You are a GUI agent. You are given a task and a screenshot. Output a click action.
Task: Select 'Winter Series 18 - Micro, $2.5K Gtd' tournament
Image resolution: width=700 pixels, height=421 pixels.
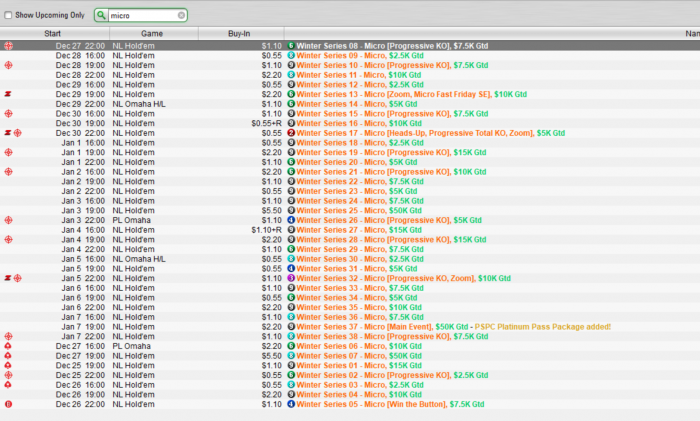(x=360, y=143)
